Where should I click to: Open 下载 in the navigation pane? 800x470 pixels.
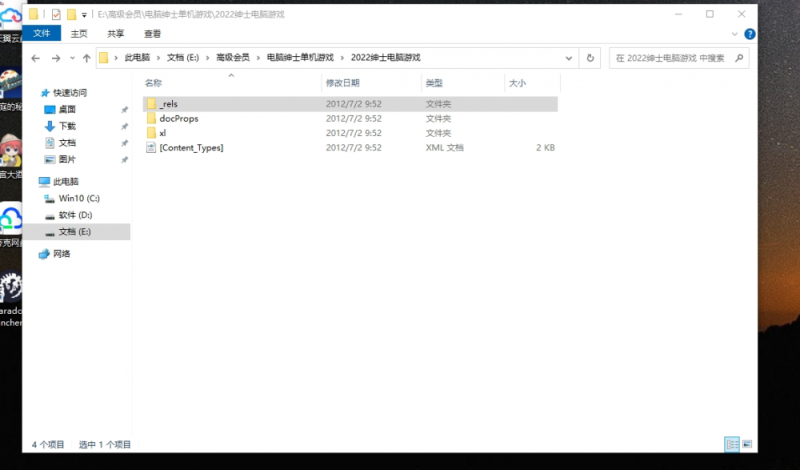pyautogui.click(x=67, y=127)
